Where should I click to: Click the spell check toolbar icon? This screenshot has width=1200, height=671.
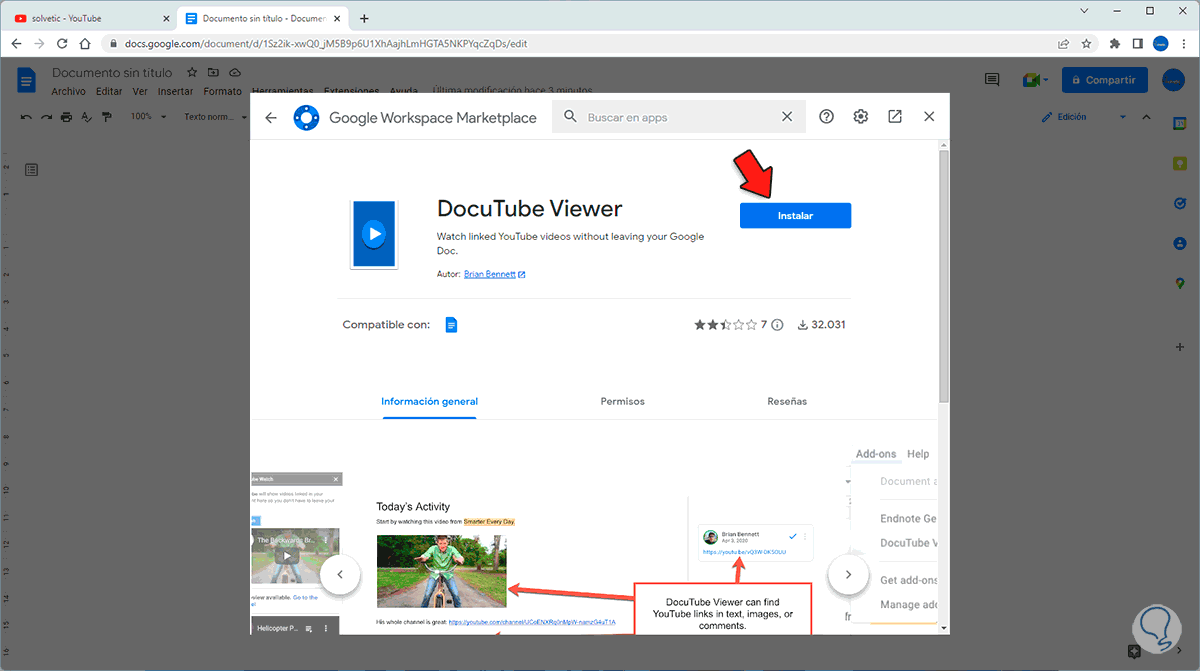coord(86,117)
